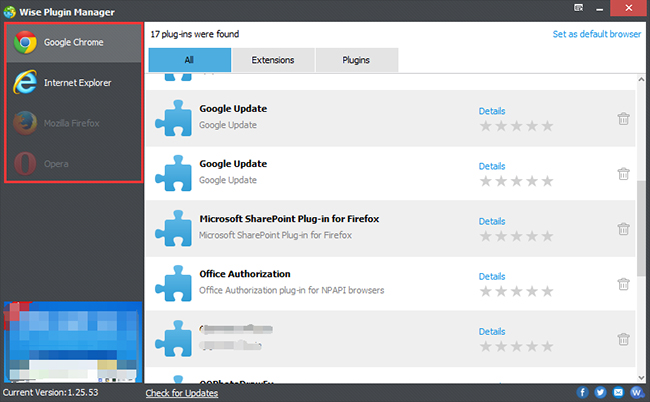
Task: Select Google Chrome in the browser sidebar
Action: click(72, 43)
